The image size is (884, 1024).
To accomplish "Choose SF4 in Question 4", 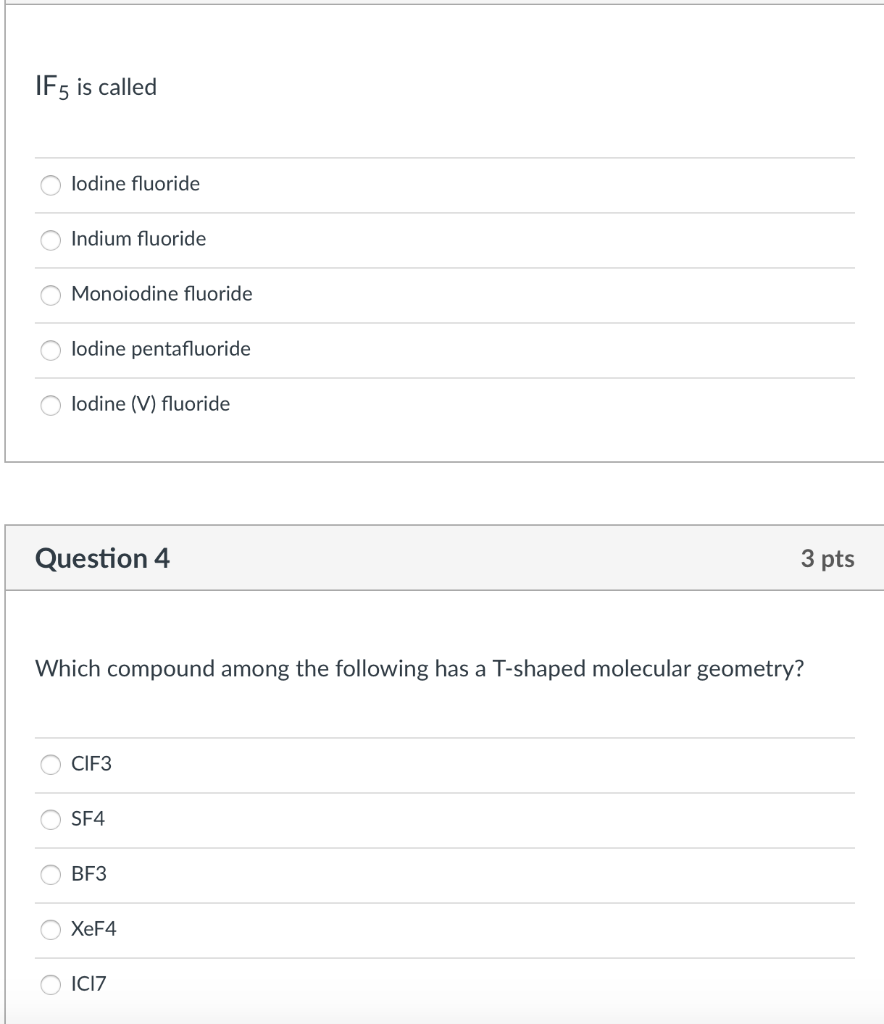I will [x=50, y=820].
